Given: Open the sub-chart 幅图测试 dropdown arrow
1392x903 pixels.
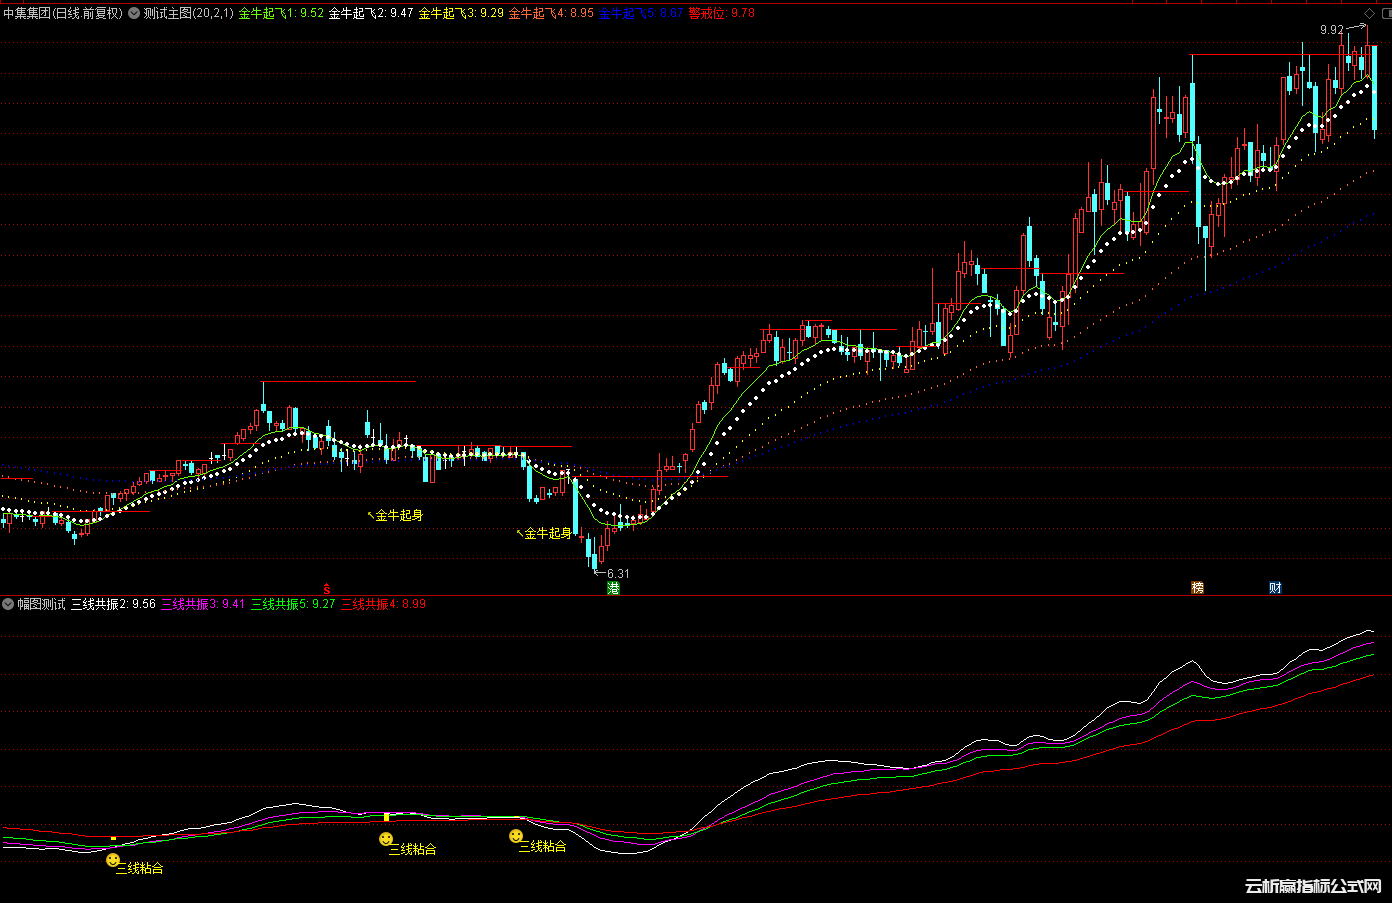Looking at the screenshot, I should [x=8, y=604].
